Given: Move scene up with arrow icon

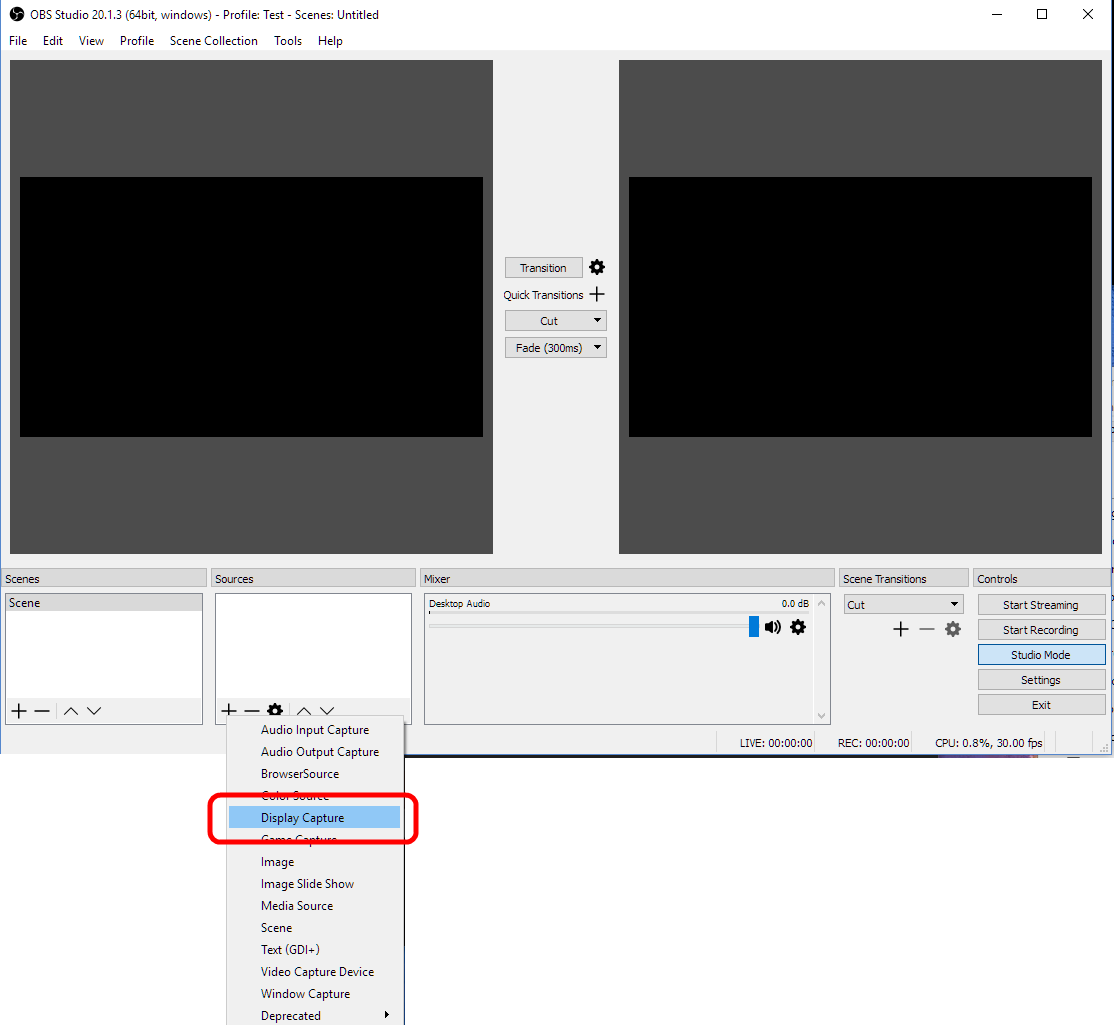Looking at the screenshot, I should pyautogui.click(x=71, y=710).
